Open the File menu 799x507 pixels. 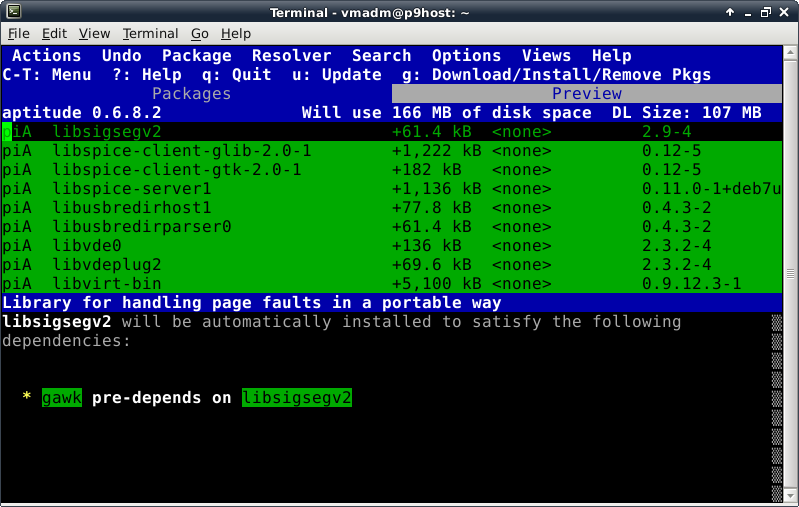tap(18, 34)
